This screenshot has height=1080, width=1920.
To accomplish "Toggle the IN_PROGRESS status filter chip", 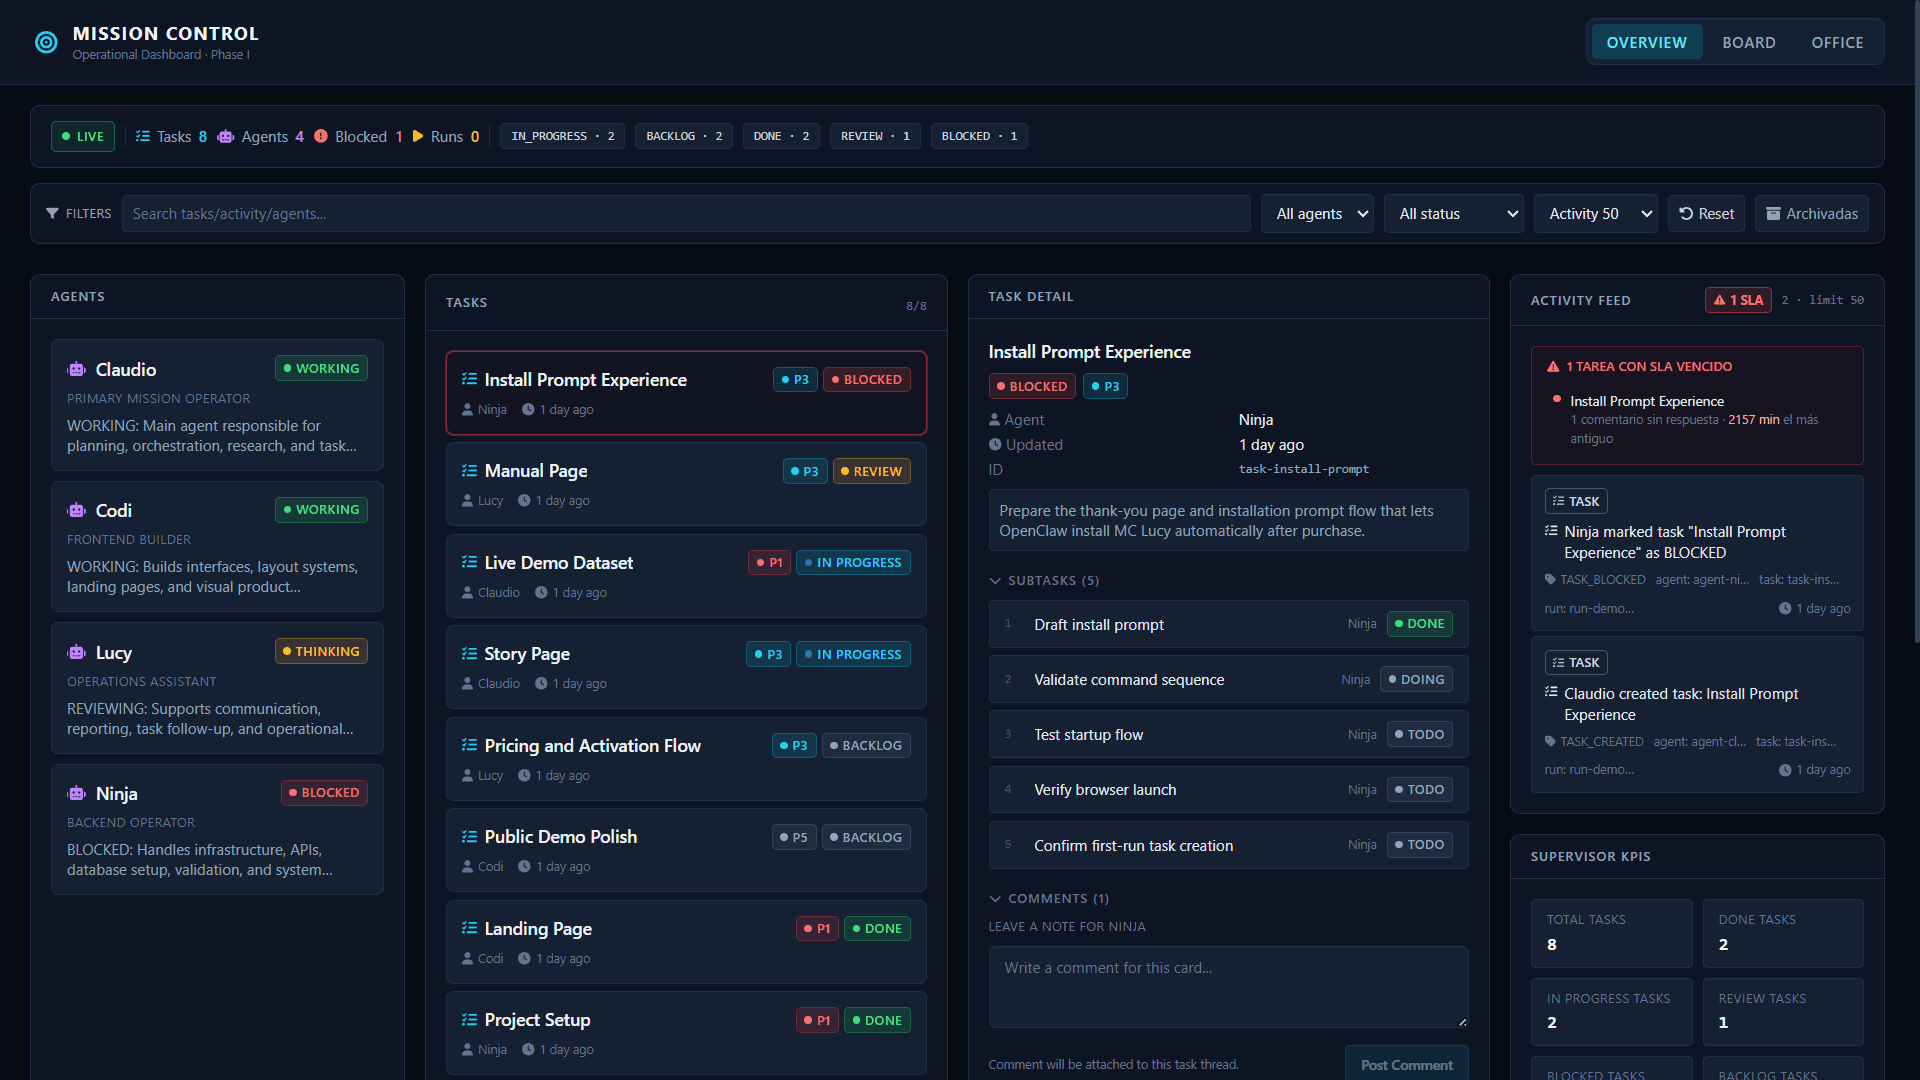I will click(x=562, y=137).
